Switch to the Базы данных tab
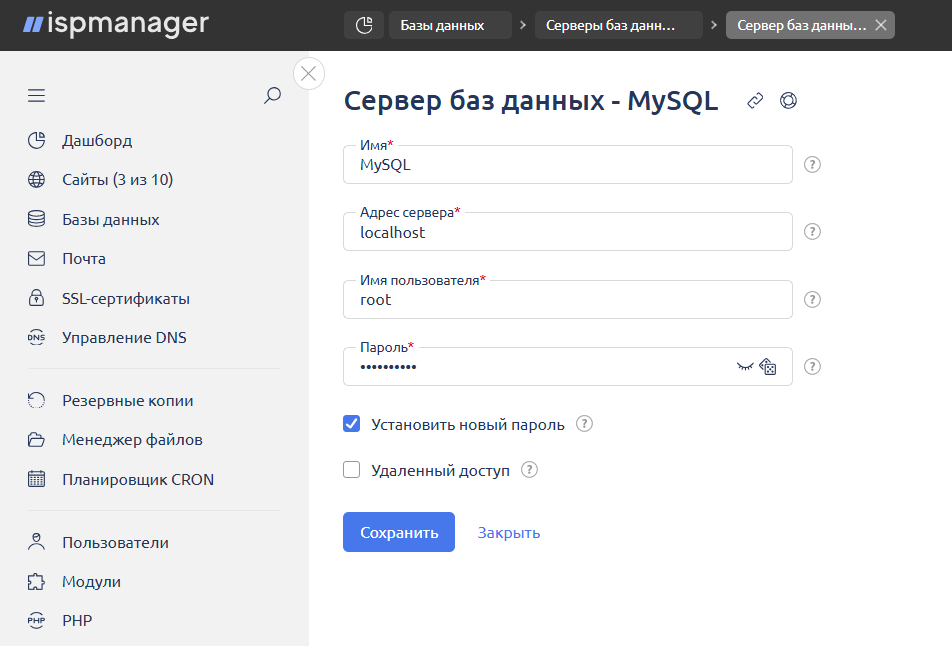 (x=443, y=25)
